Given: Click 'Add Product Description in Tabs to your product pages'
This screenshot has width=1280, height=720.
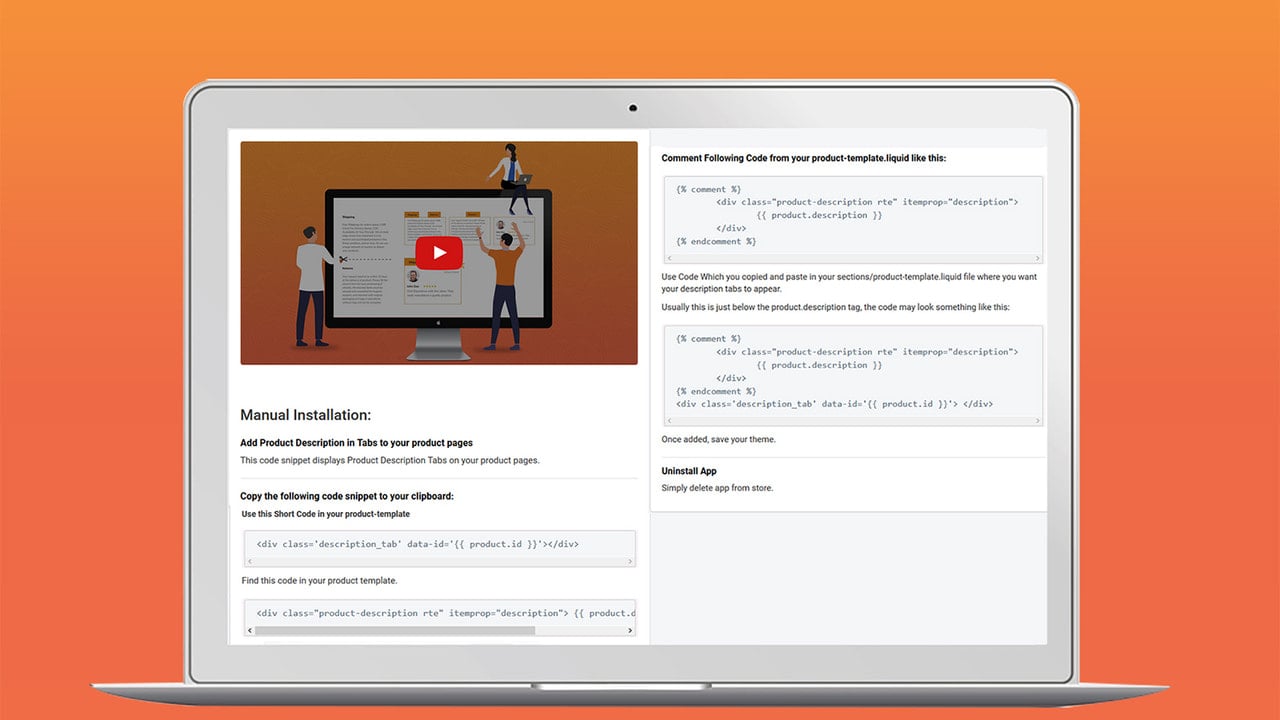Looking at the screenshot, I should pos(356,442).
